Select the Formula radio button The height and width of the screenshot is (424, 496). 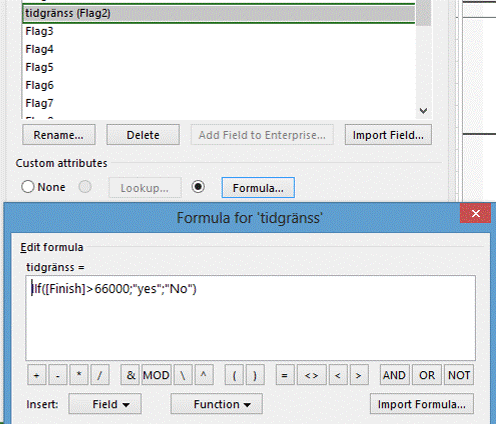click(x=198, y=187)
